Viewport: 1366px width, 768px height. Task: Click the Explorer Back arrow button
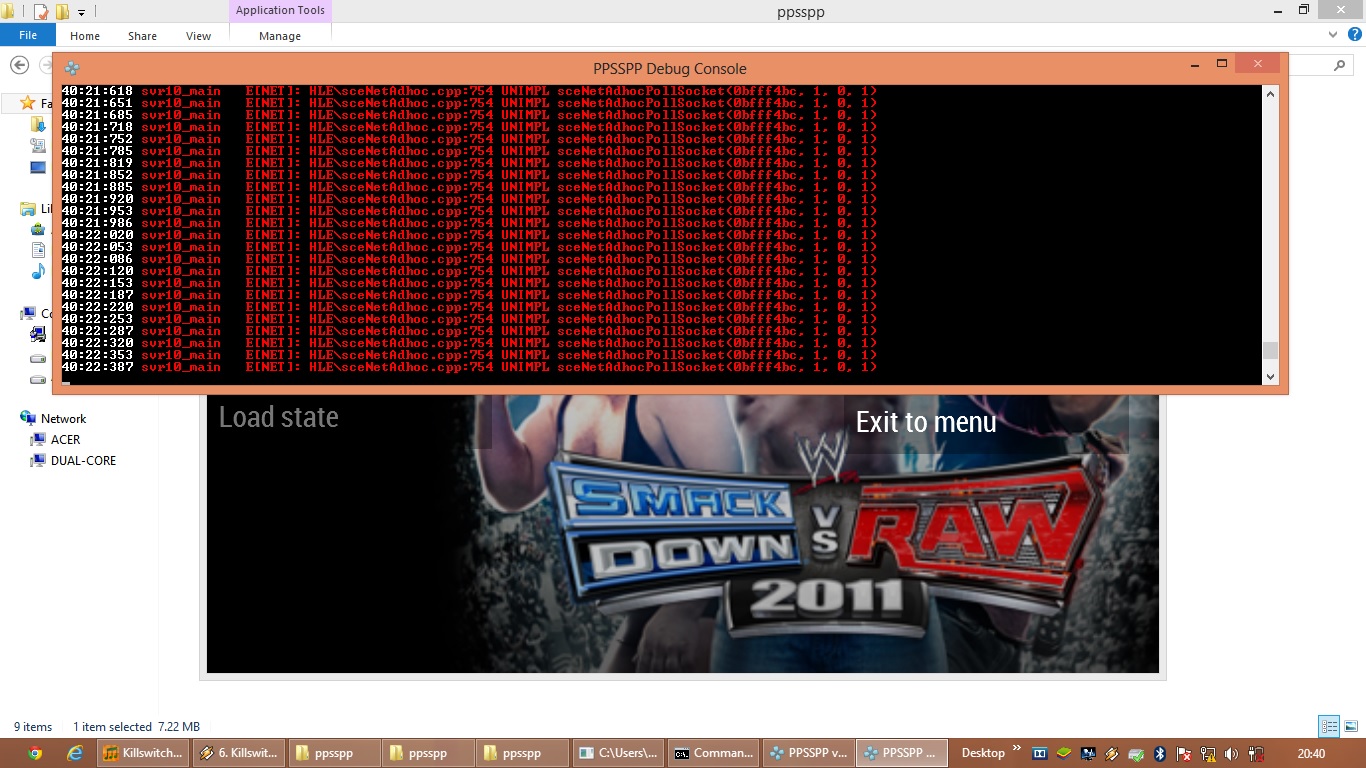tap(19, 65)
